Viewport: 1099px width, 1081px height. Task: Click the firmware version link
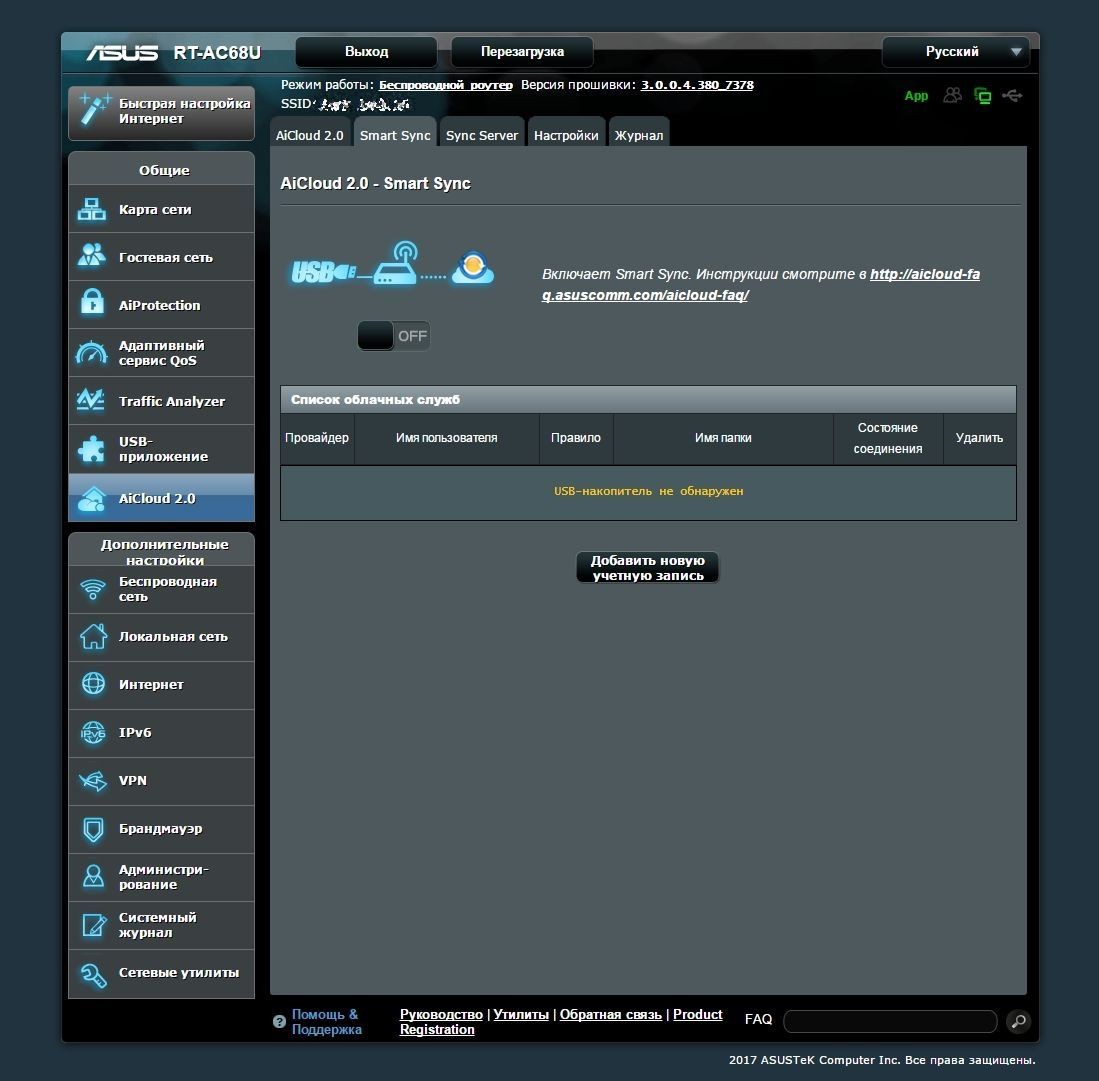pyautogui.click(x=697, y=85)
